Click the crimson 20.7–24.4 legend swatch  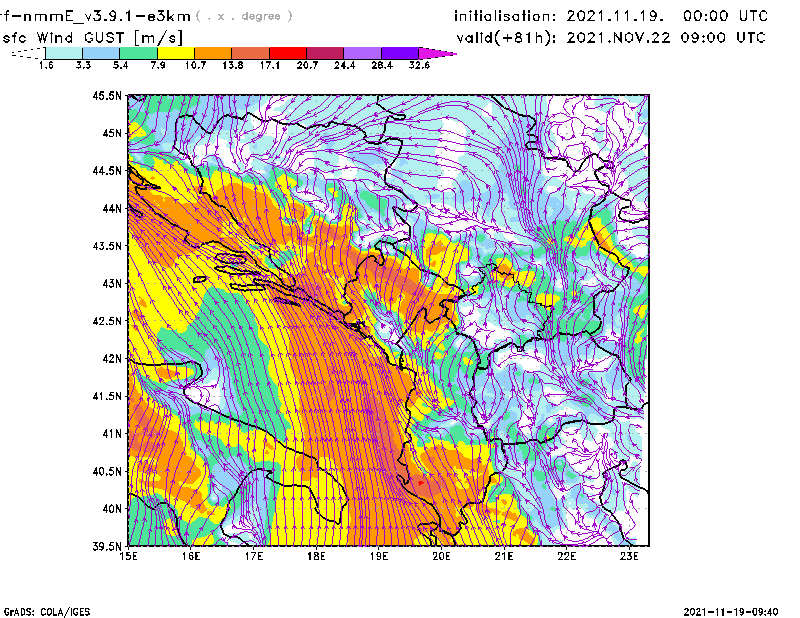tap(325, 53)
